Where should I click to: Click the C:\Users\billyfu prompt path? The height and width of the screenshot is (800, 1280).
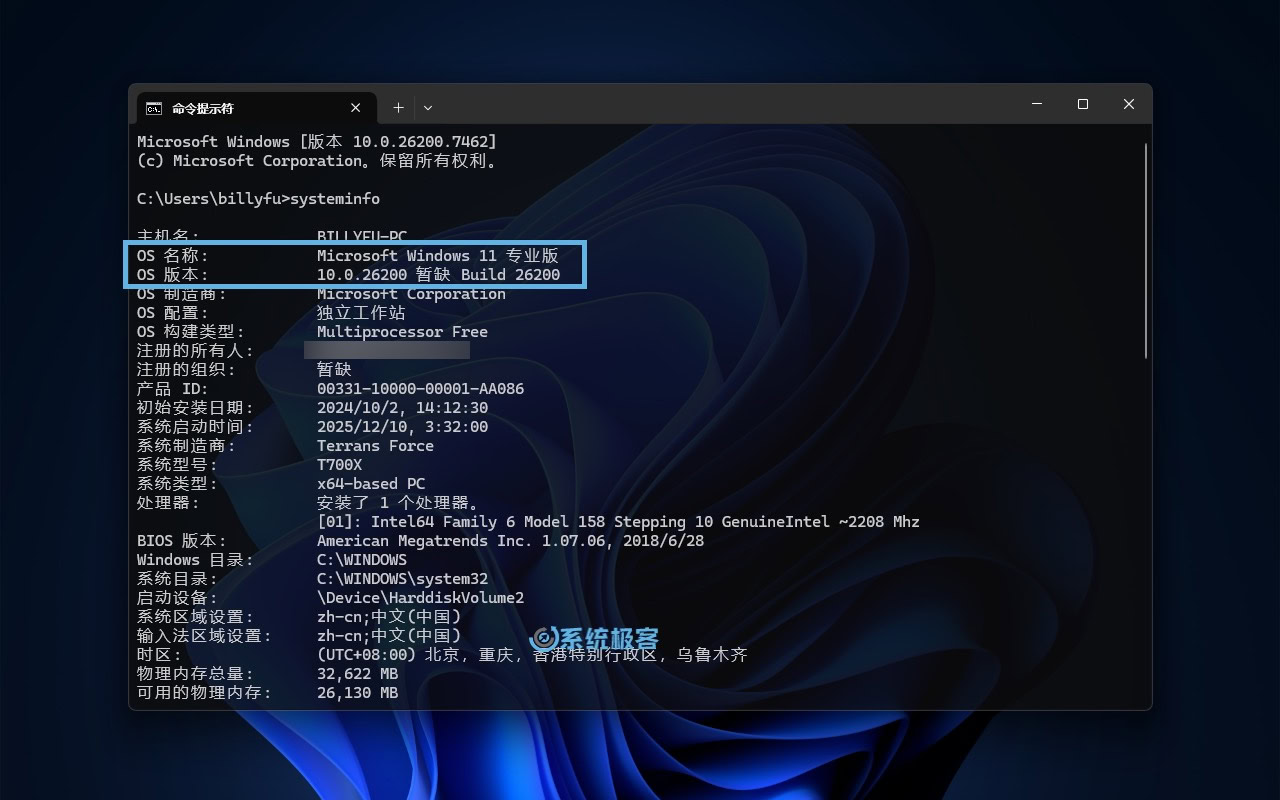click(x=208, y=198)
